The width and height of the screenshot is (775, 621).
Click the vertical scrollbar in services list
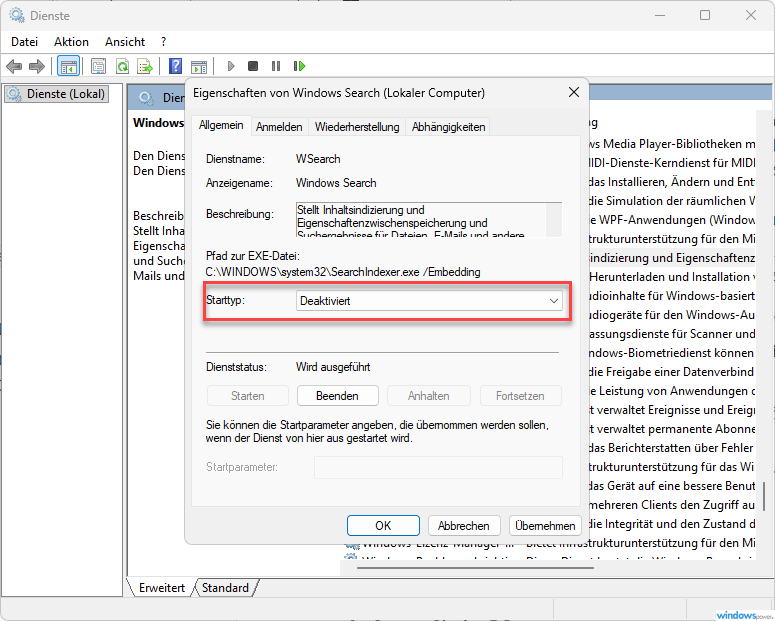[764, 496]
